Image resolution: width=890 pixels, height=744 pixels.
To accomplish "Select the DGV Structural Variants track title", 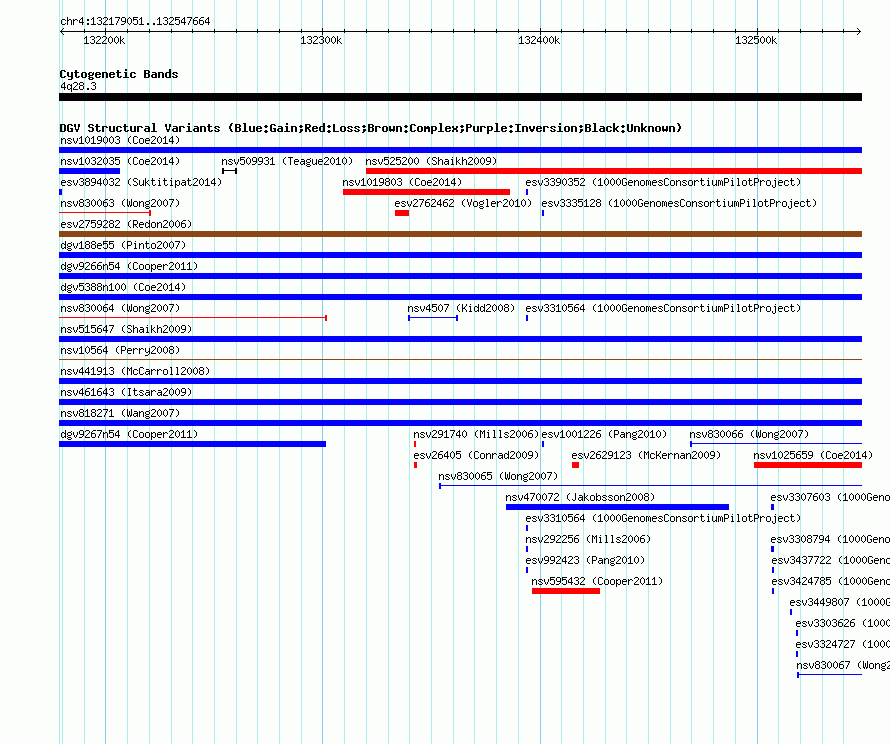I will pyautogui.click(x=371, y=128).
